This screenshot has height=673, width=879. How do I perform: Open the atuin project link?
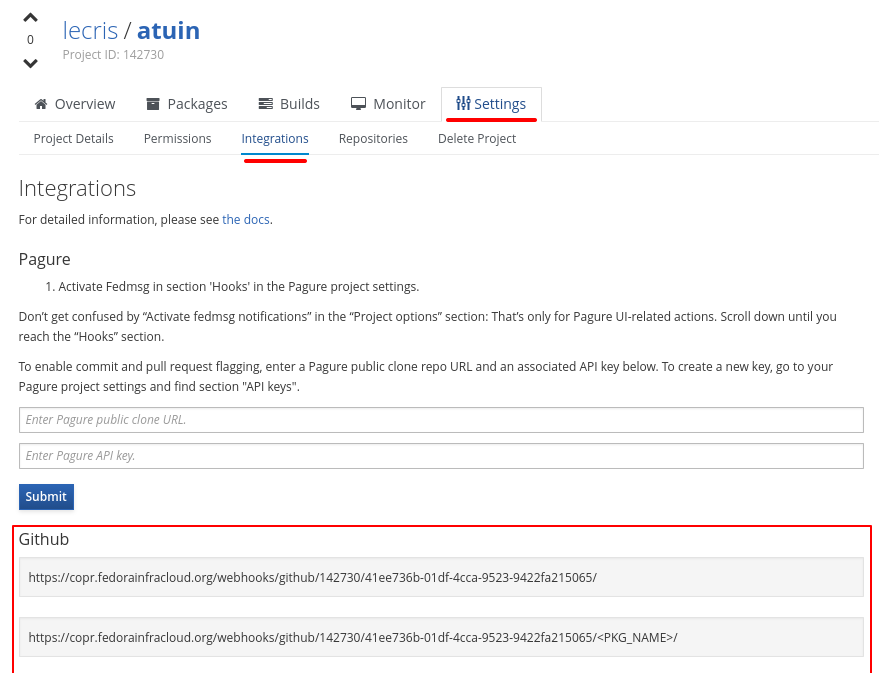click(168, 30)
